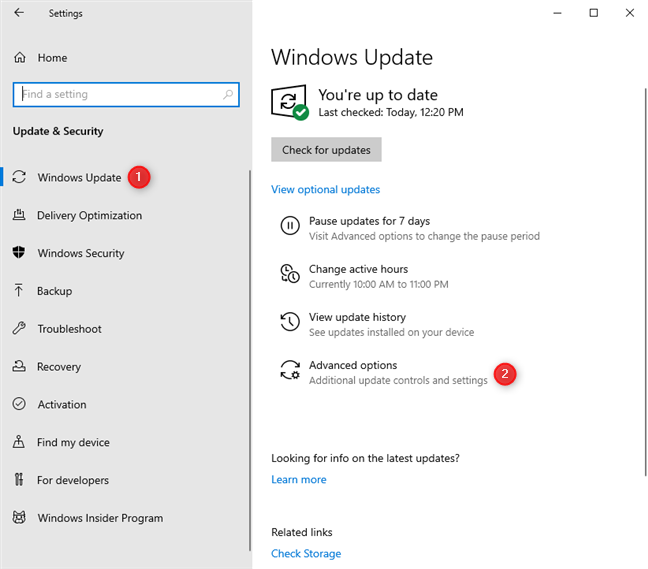
Task: Click 'See updates installed on your device'
Action: (391, 332)
